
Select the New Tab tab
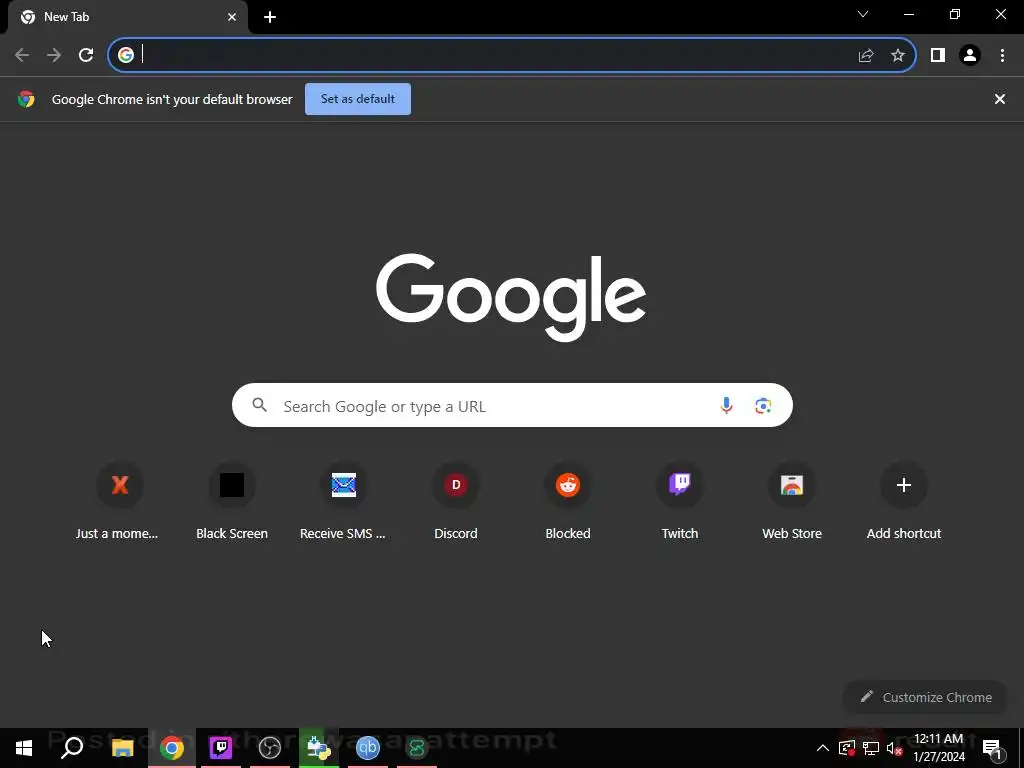coord(127,17)
